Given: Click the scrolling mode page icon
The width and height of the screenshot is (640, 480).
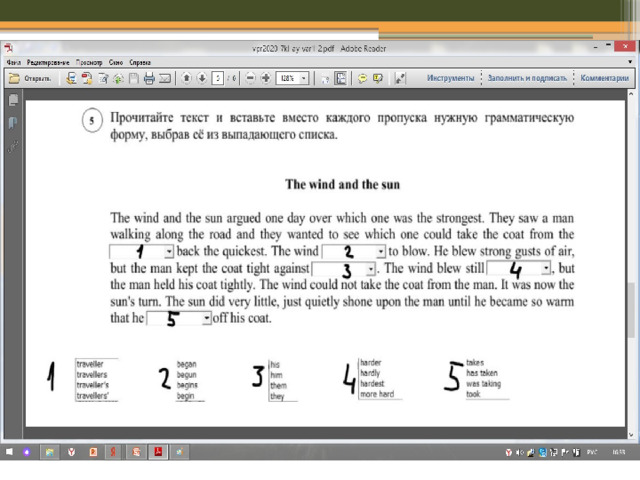Looking at the screenshot, I should tap(340, 78).
